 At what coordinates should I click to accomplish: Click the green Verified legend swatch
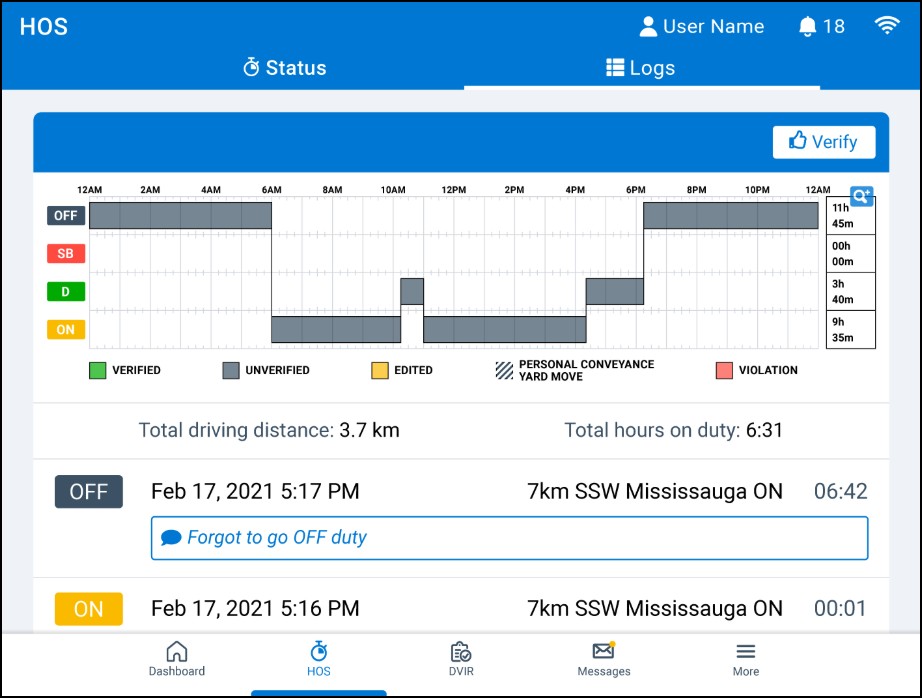[x=98, y=370]
